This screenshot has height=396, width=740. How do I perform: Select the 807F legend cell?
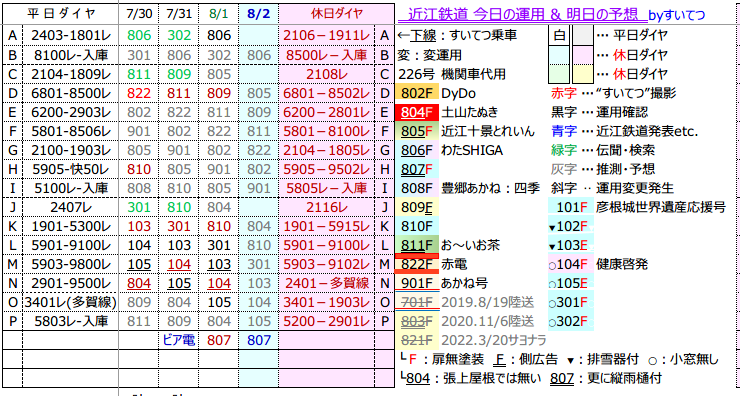tap(417, 169)
